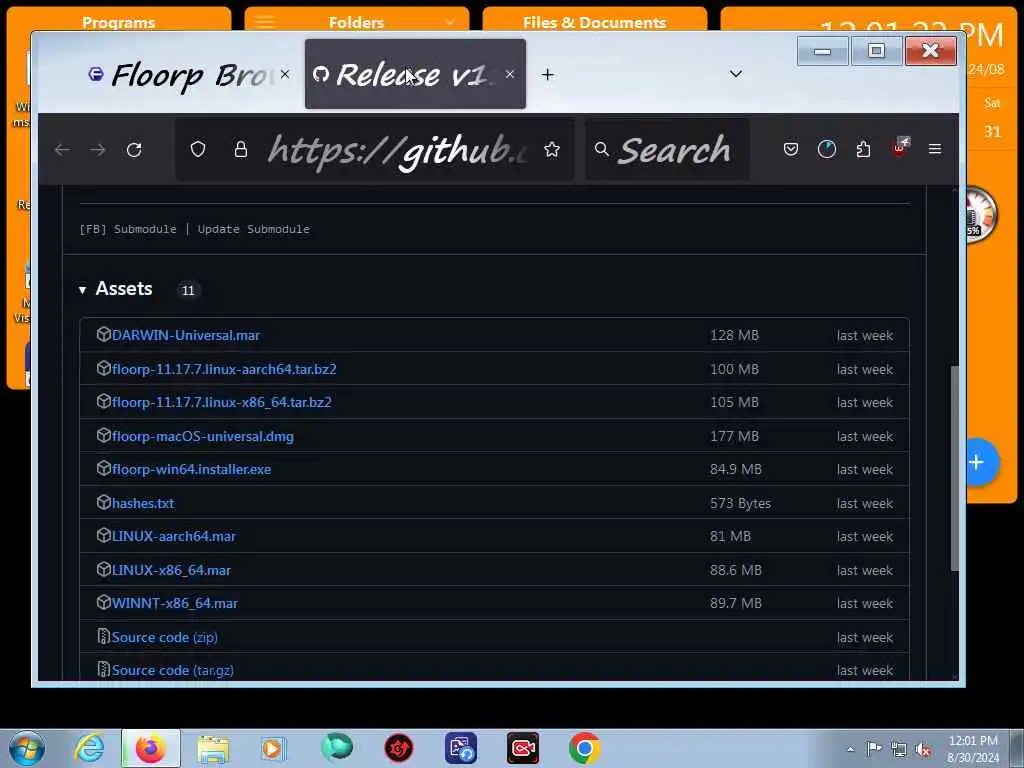This screenshot has width=1024, height=768.
Task: Click the zip file icon beside Source code (zip)
Action: point(103,636)
